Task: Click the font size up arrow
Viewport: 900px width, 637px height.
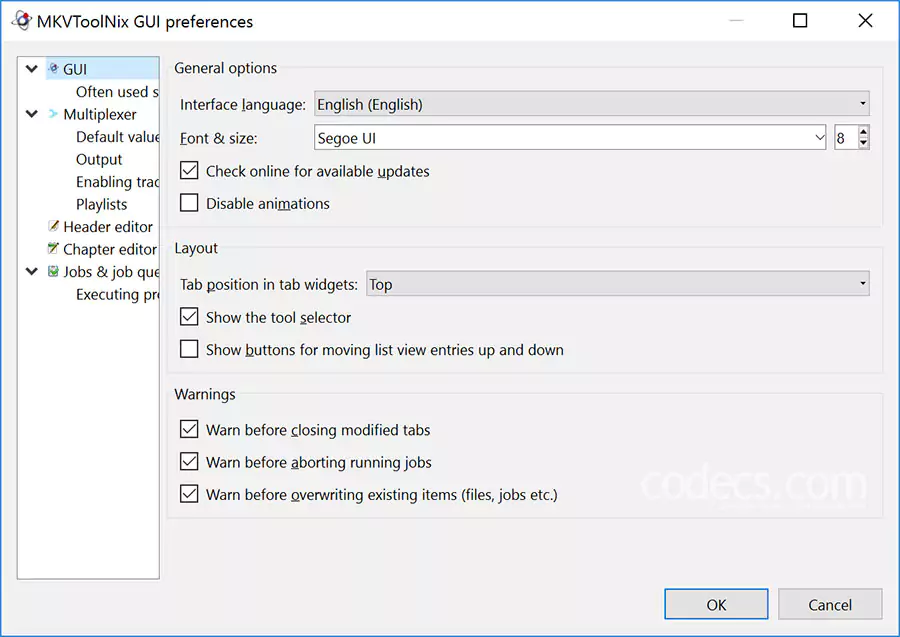Action: coord(862,131)
